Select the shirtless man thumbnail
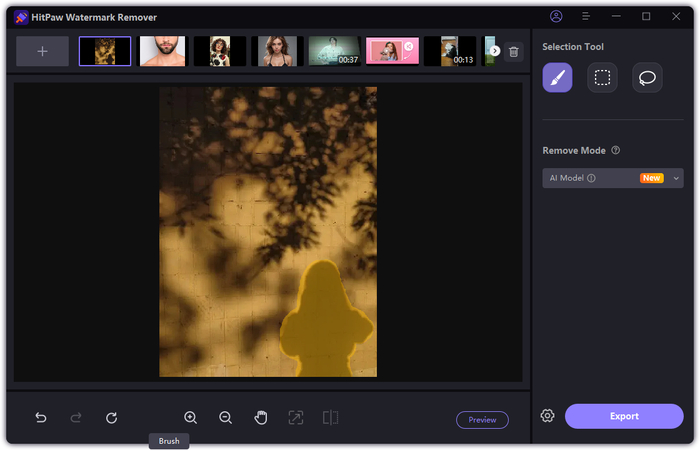This screenshot has width=700, height=450. coord(162,51)
